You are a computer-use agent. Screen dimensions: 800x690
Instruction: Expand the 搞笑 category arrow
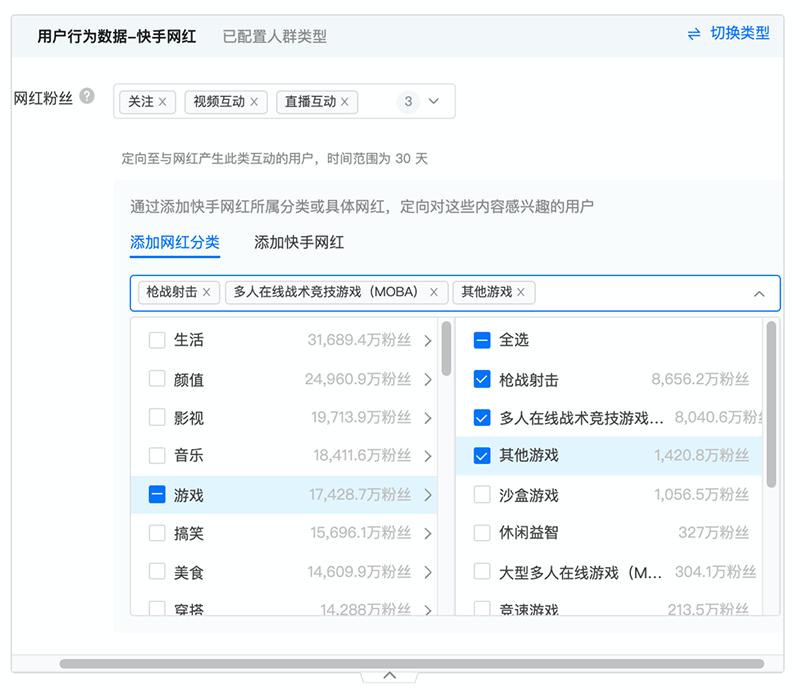point(428,534)
